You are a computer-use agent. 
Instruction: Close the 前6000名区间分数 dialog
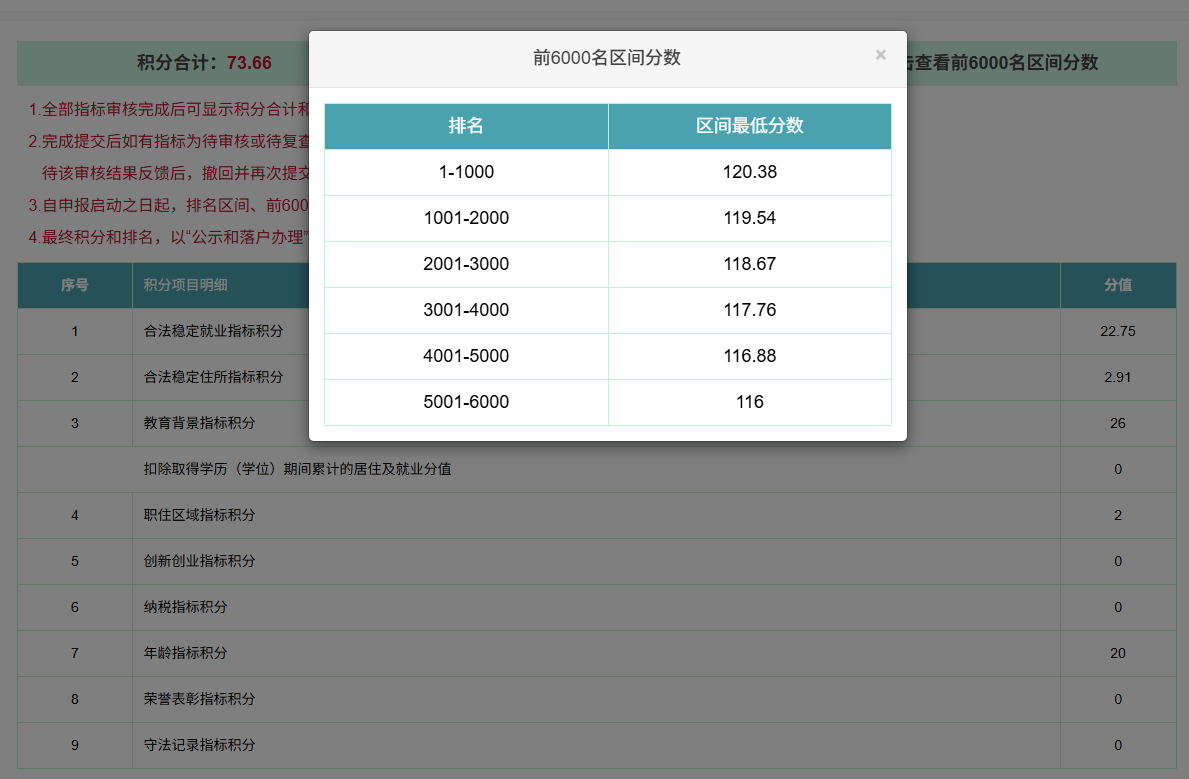point(880,55)
